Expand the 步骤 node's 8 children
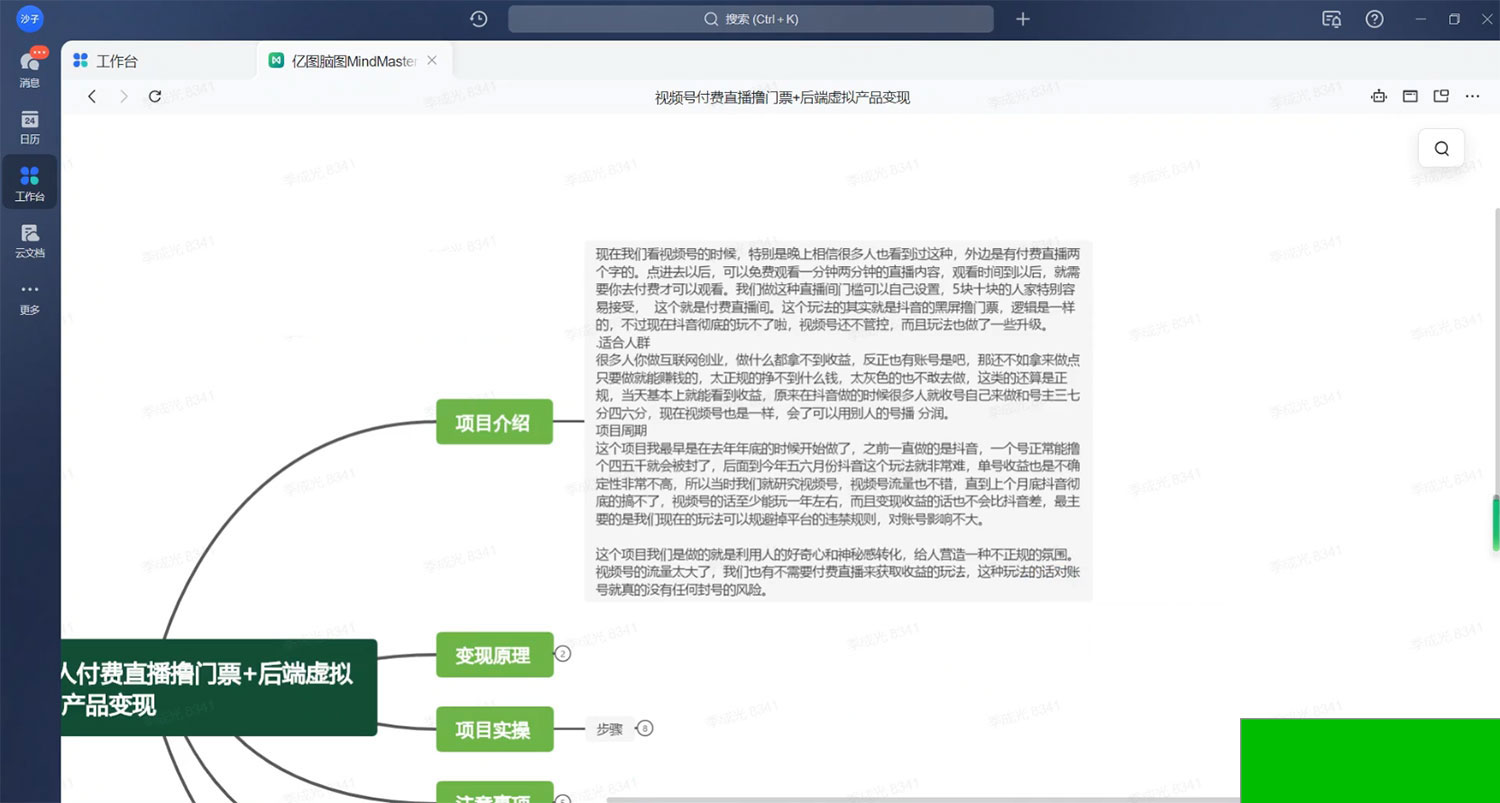The image size is (1500, 803). [x=645, y=729]
